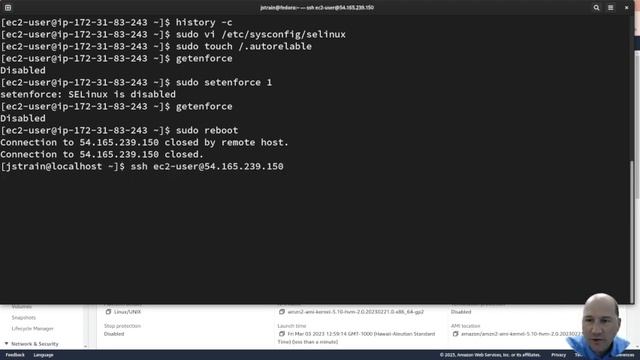Click the AMI location label in AWS console
The width and height of the screenshot is (640, 360).
[x=466, y=326]
